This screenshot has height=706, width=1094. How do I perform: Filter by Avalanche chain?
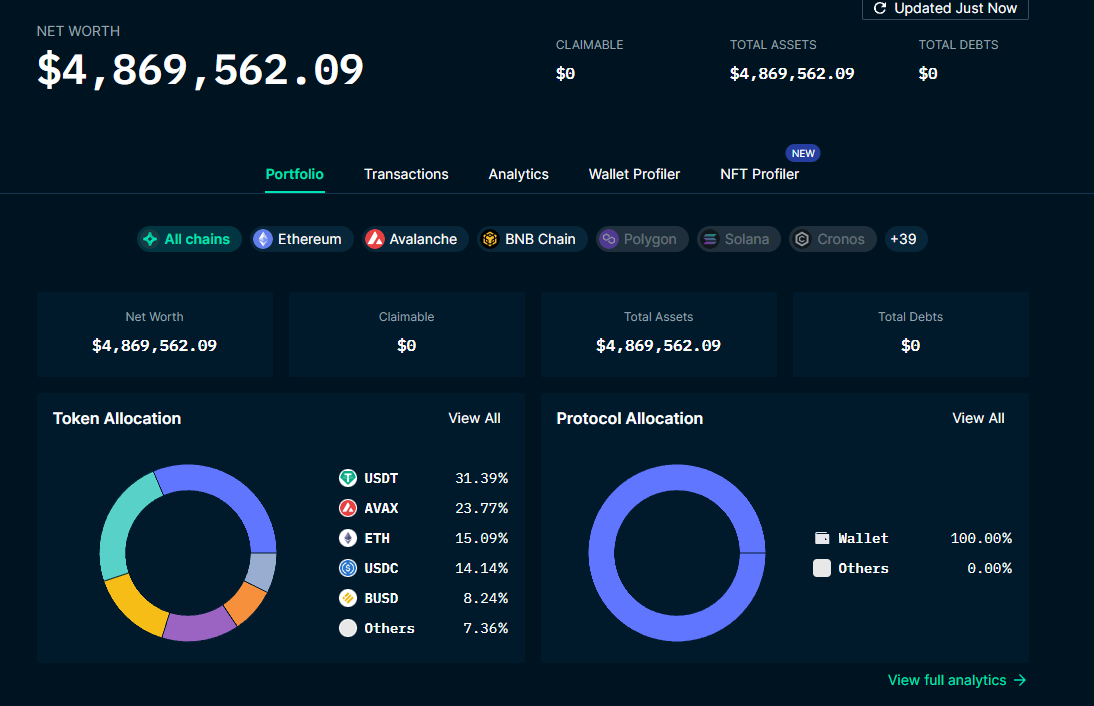412,239
